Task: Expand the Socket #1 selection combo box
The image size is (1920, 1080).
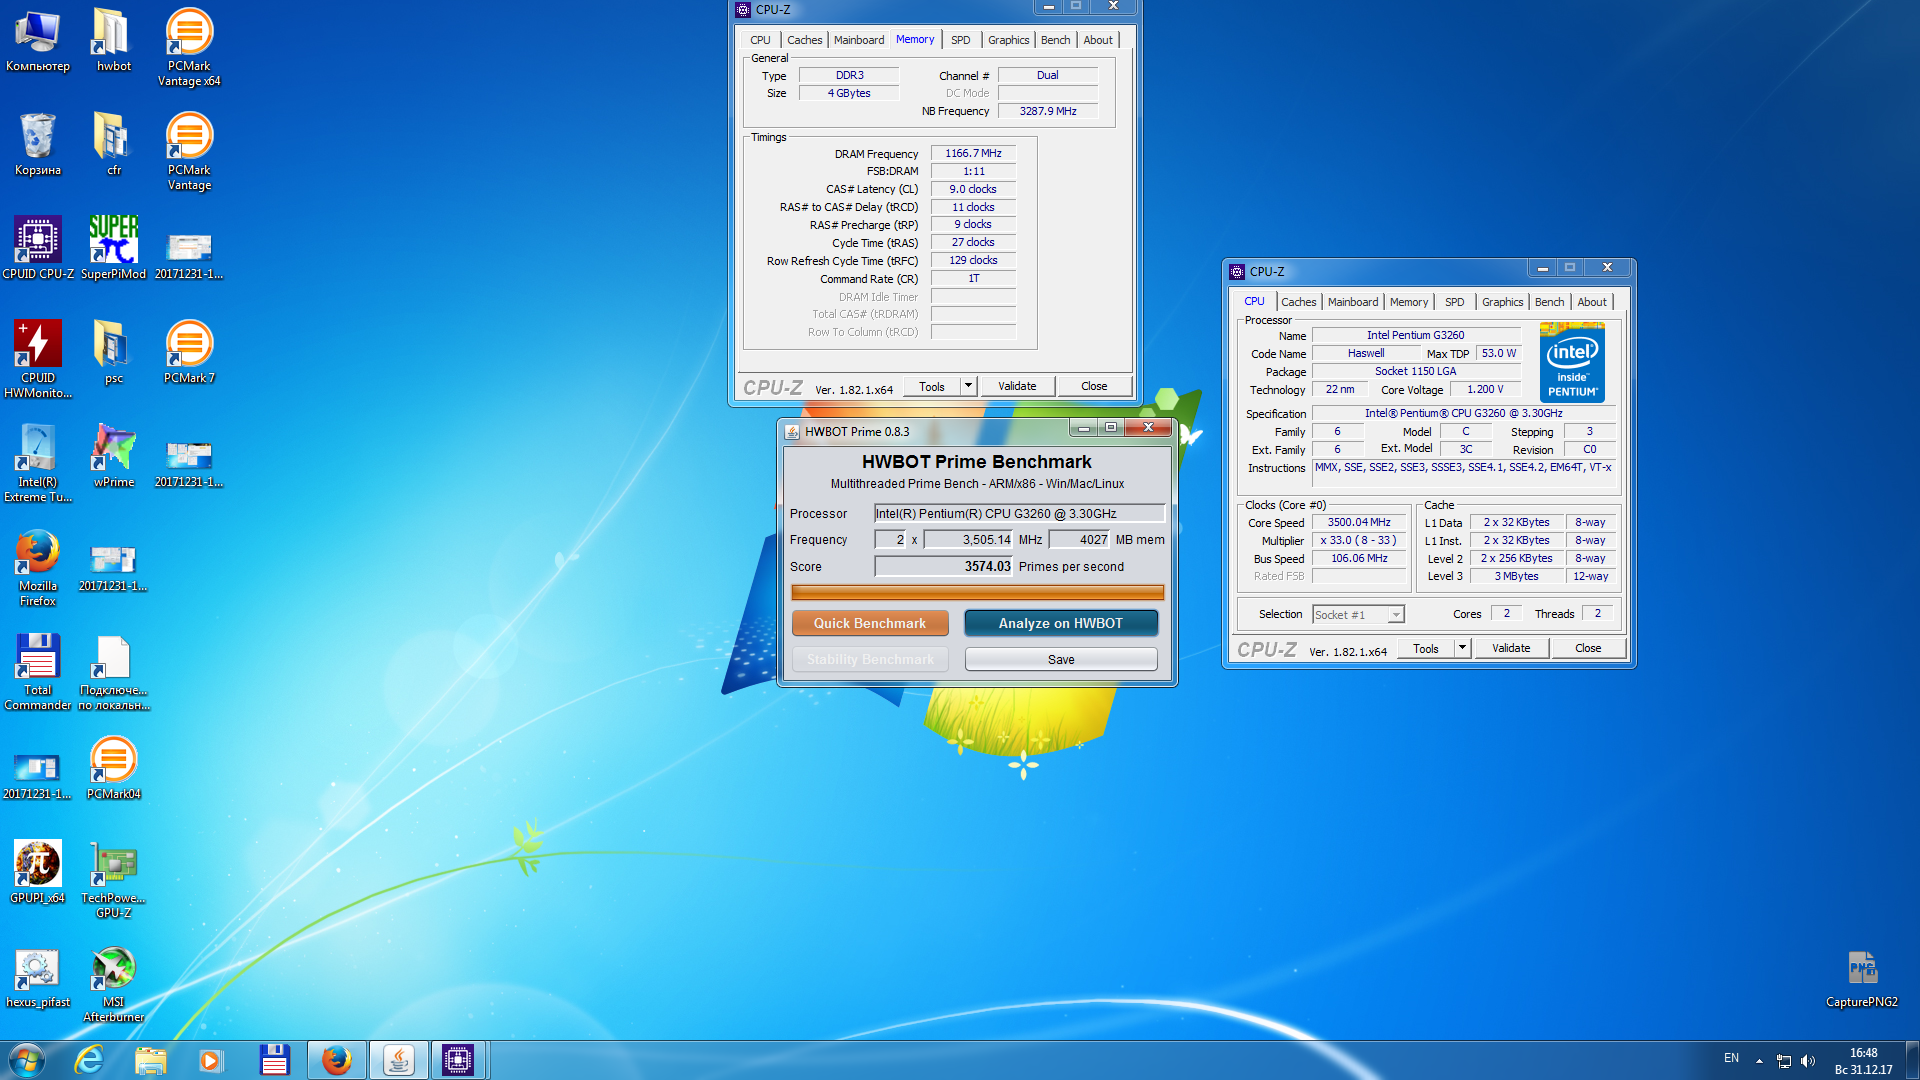Action: (1358, 614)
